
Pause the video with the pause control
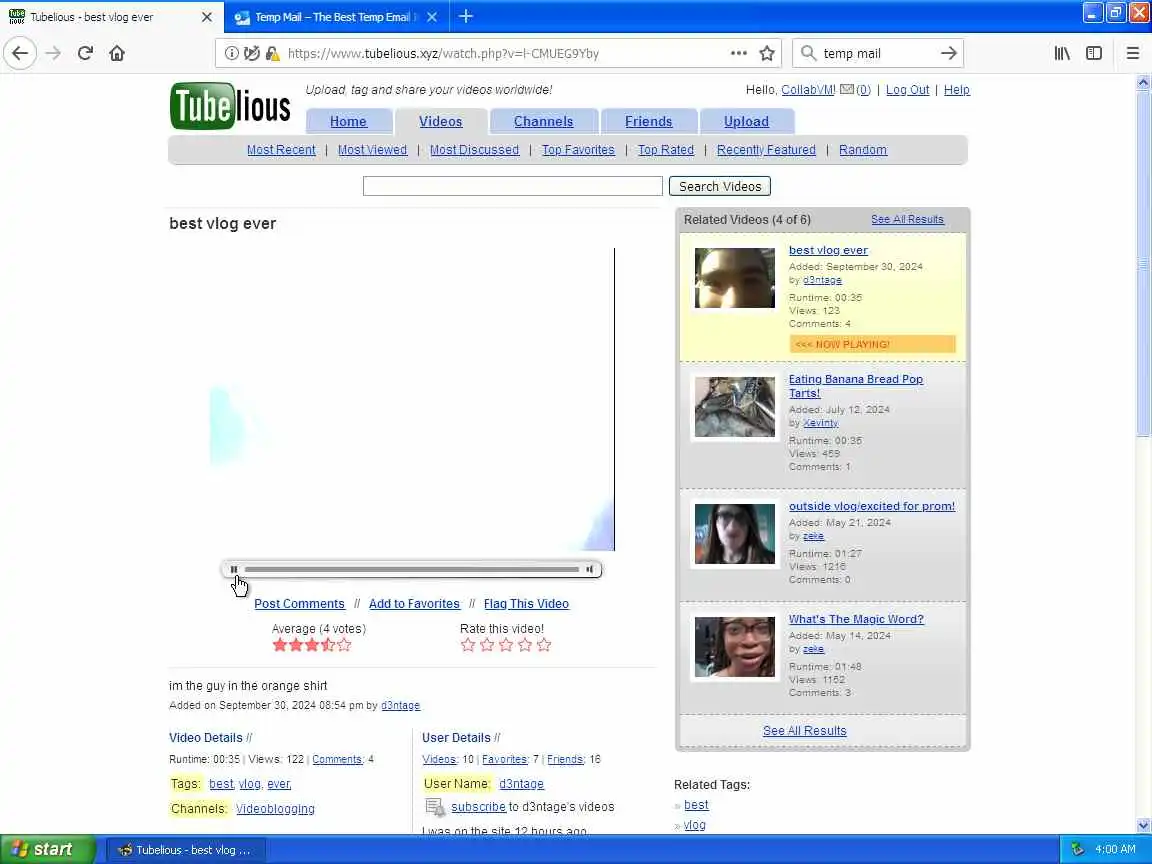click(234, 569)
